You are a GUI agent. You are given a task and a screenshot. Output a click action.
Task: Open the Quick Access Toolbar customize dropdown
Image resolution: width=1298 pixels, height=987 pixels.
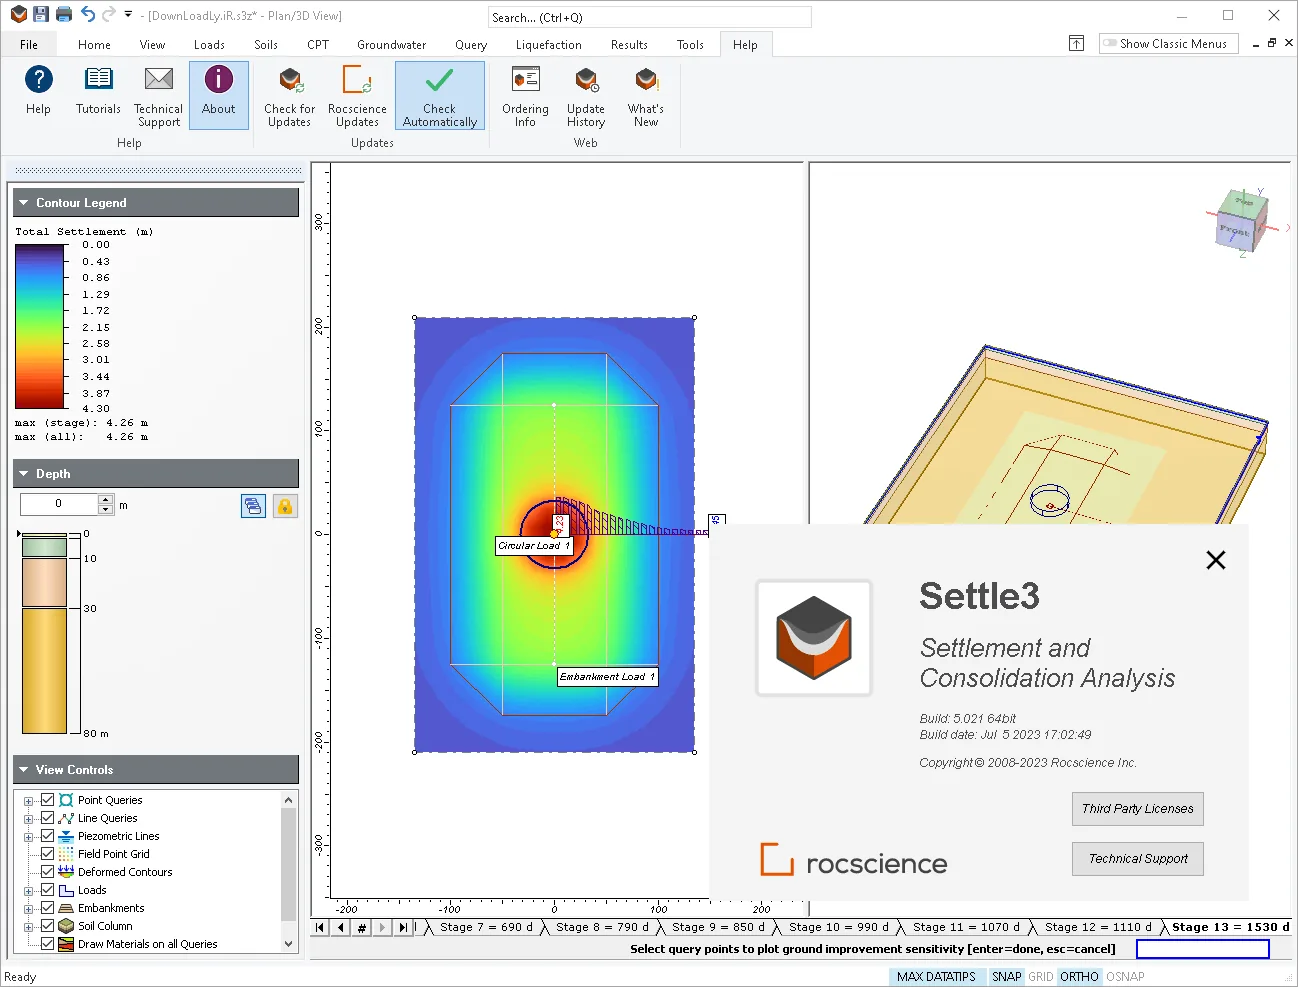[128, 15]
